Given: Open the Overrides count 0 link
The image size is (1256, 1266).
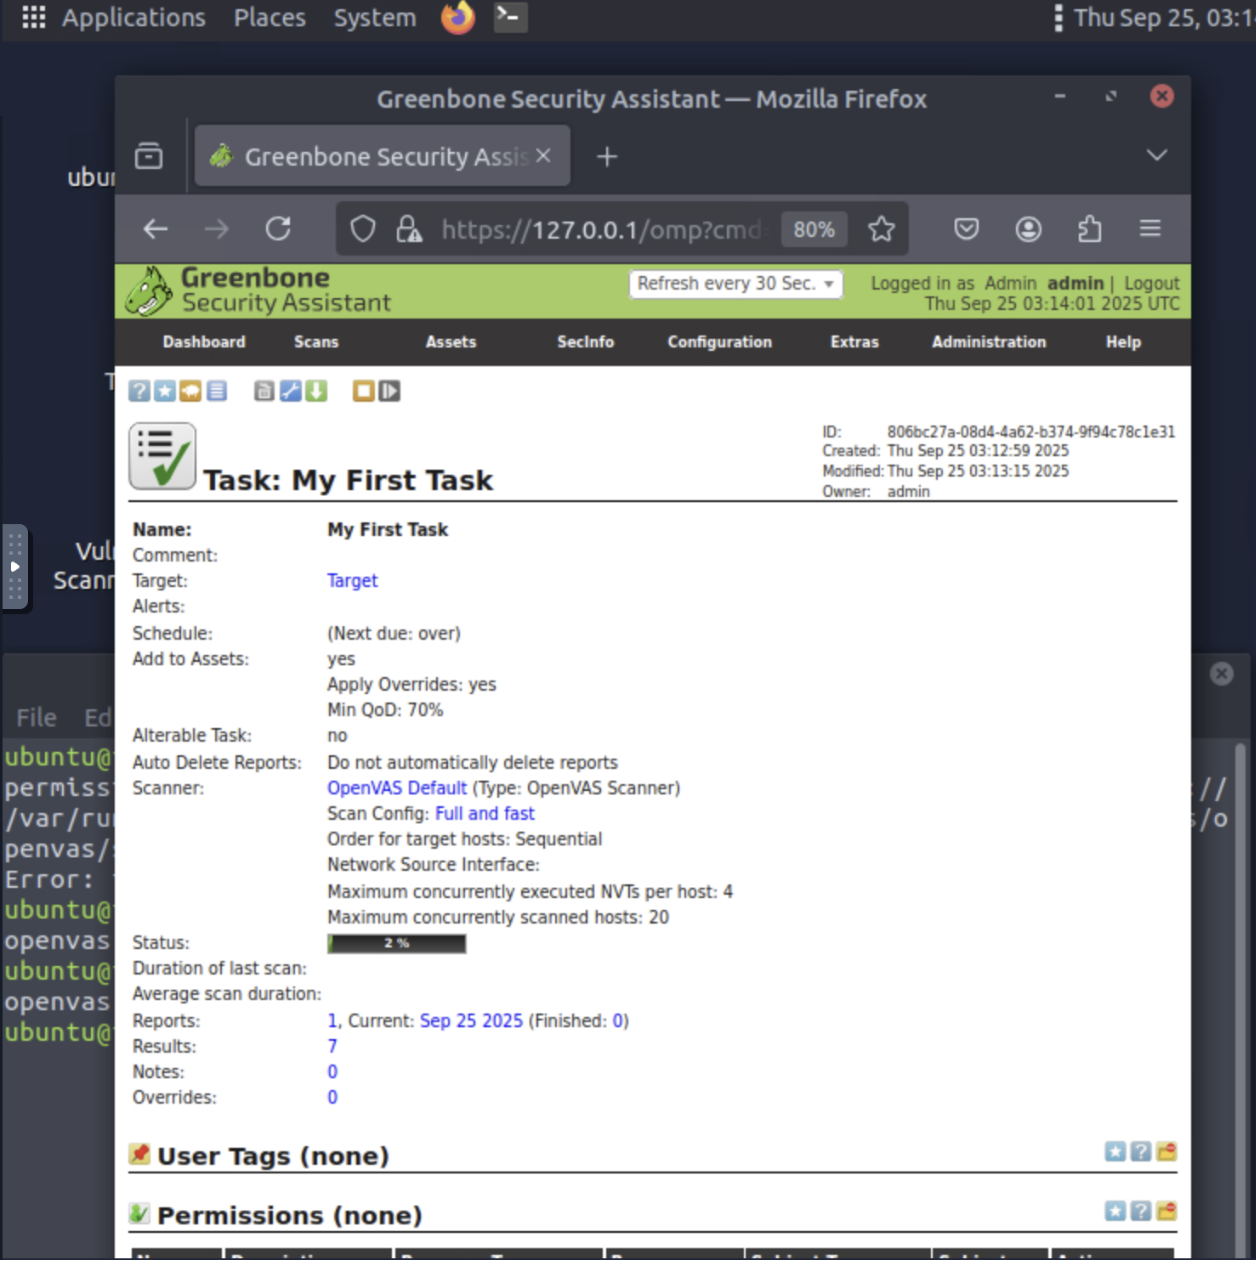Looking at the screenshot, I should [332, 1098].
